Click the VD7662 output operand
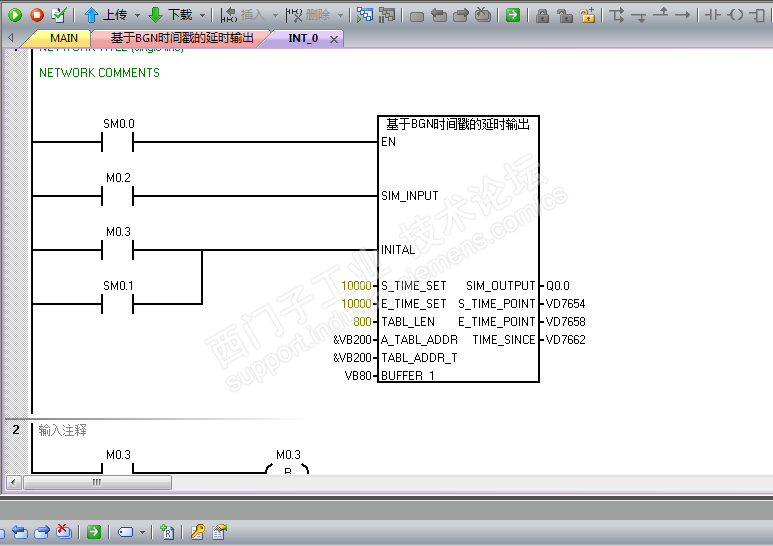The image size is (773, 546). [x=565, y=340]
